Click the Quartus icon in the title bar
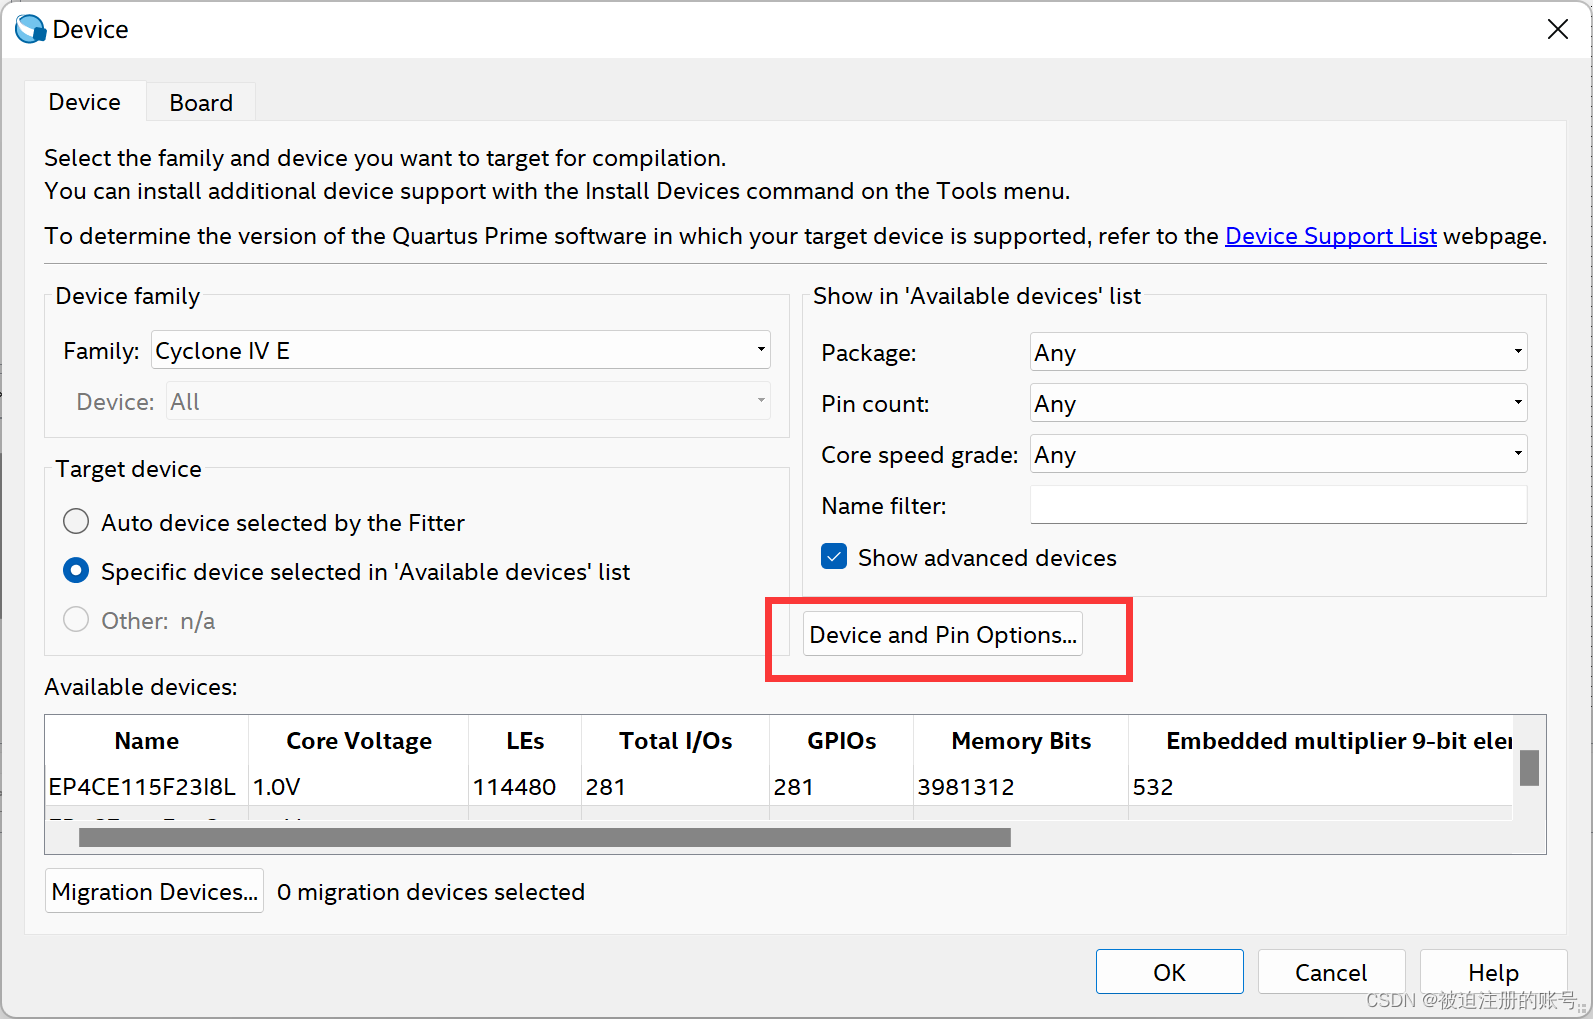The height and width of the screenshot is (1019, 1593). pos(30,29)
